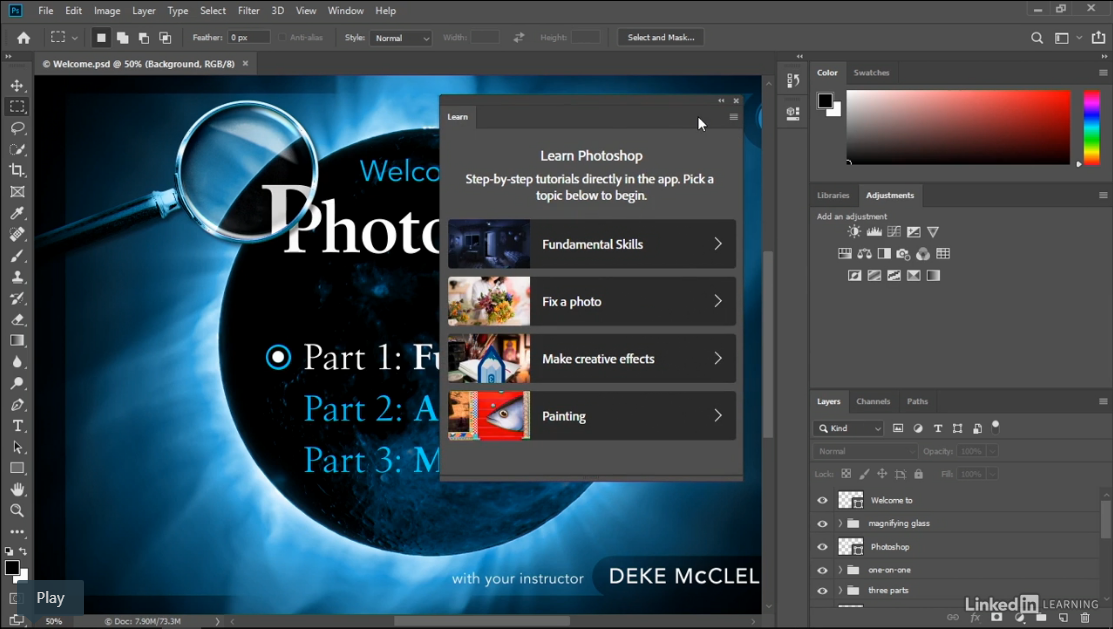The height and width of the screenshot is (629, 1113).
Task: Select Add to selection mode
Action: [122, 38]
